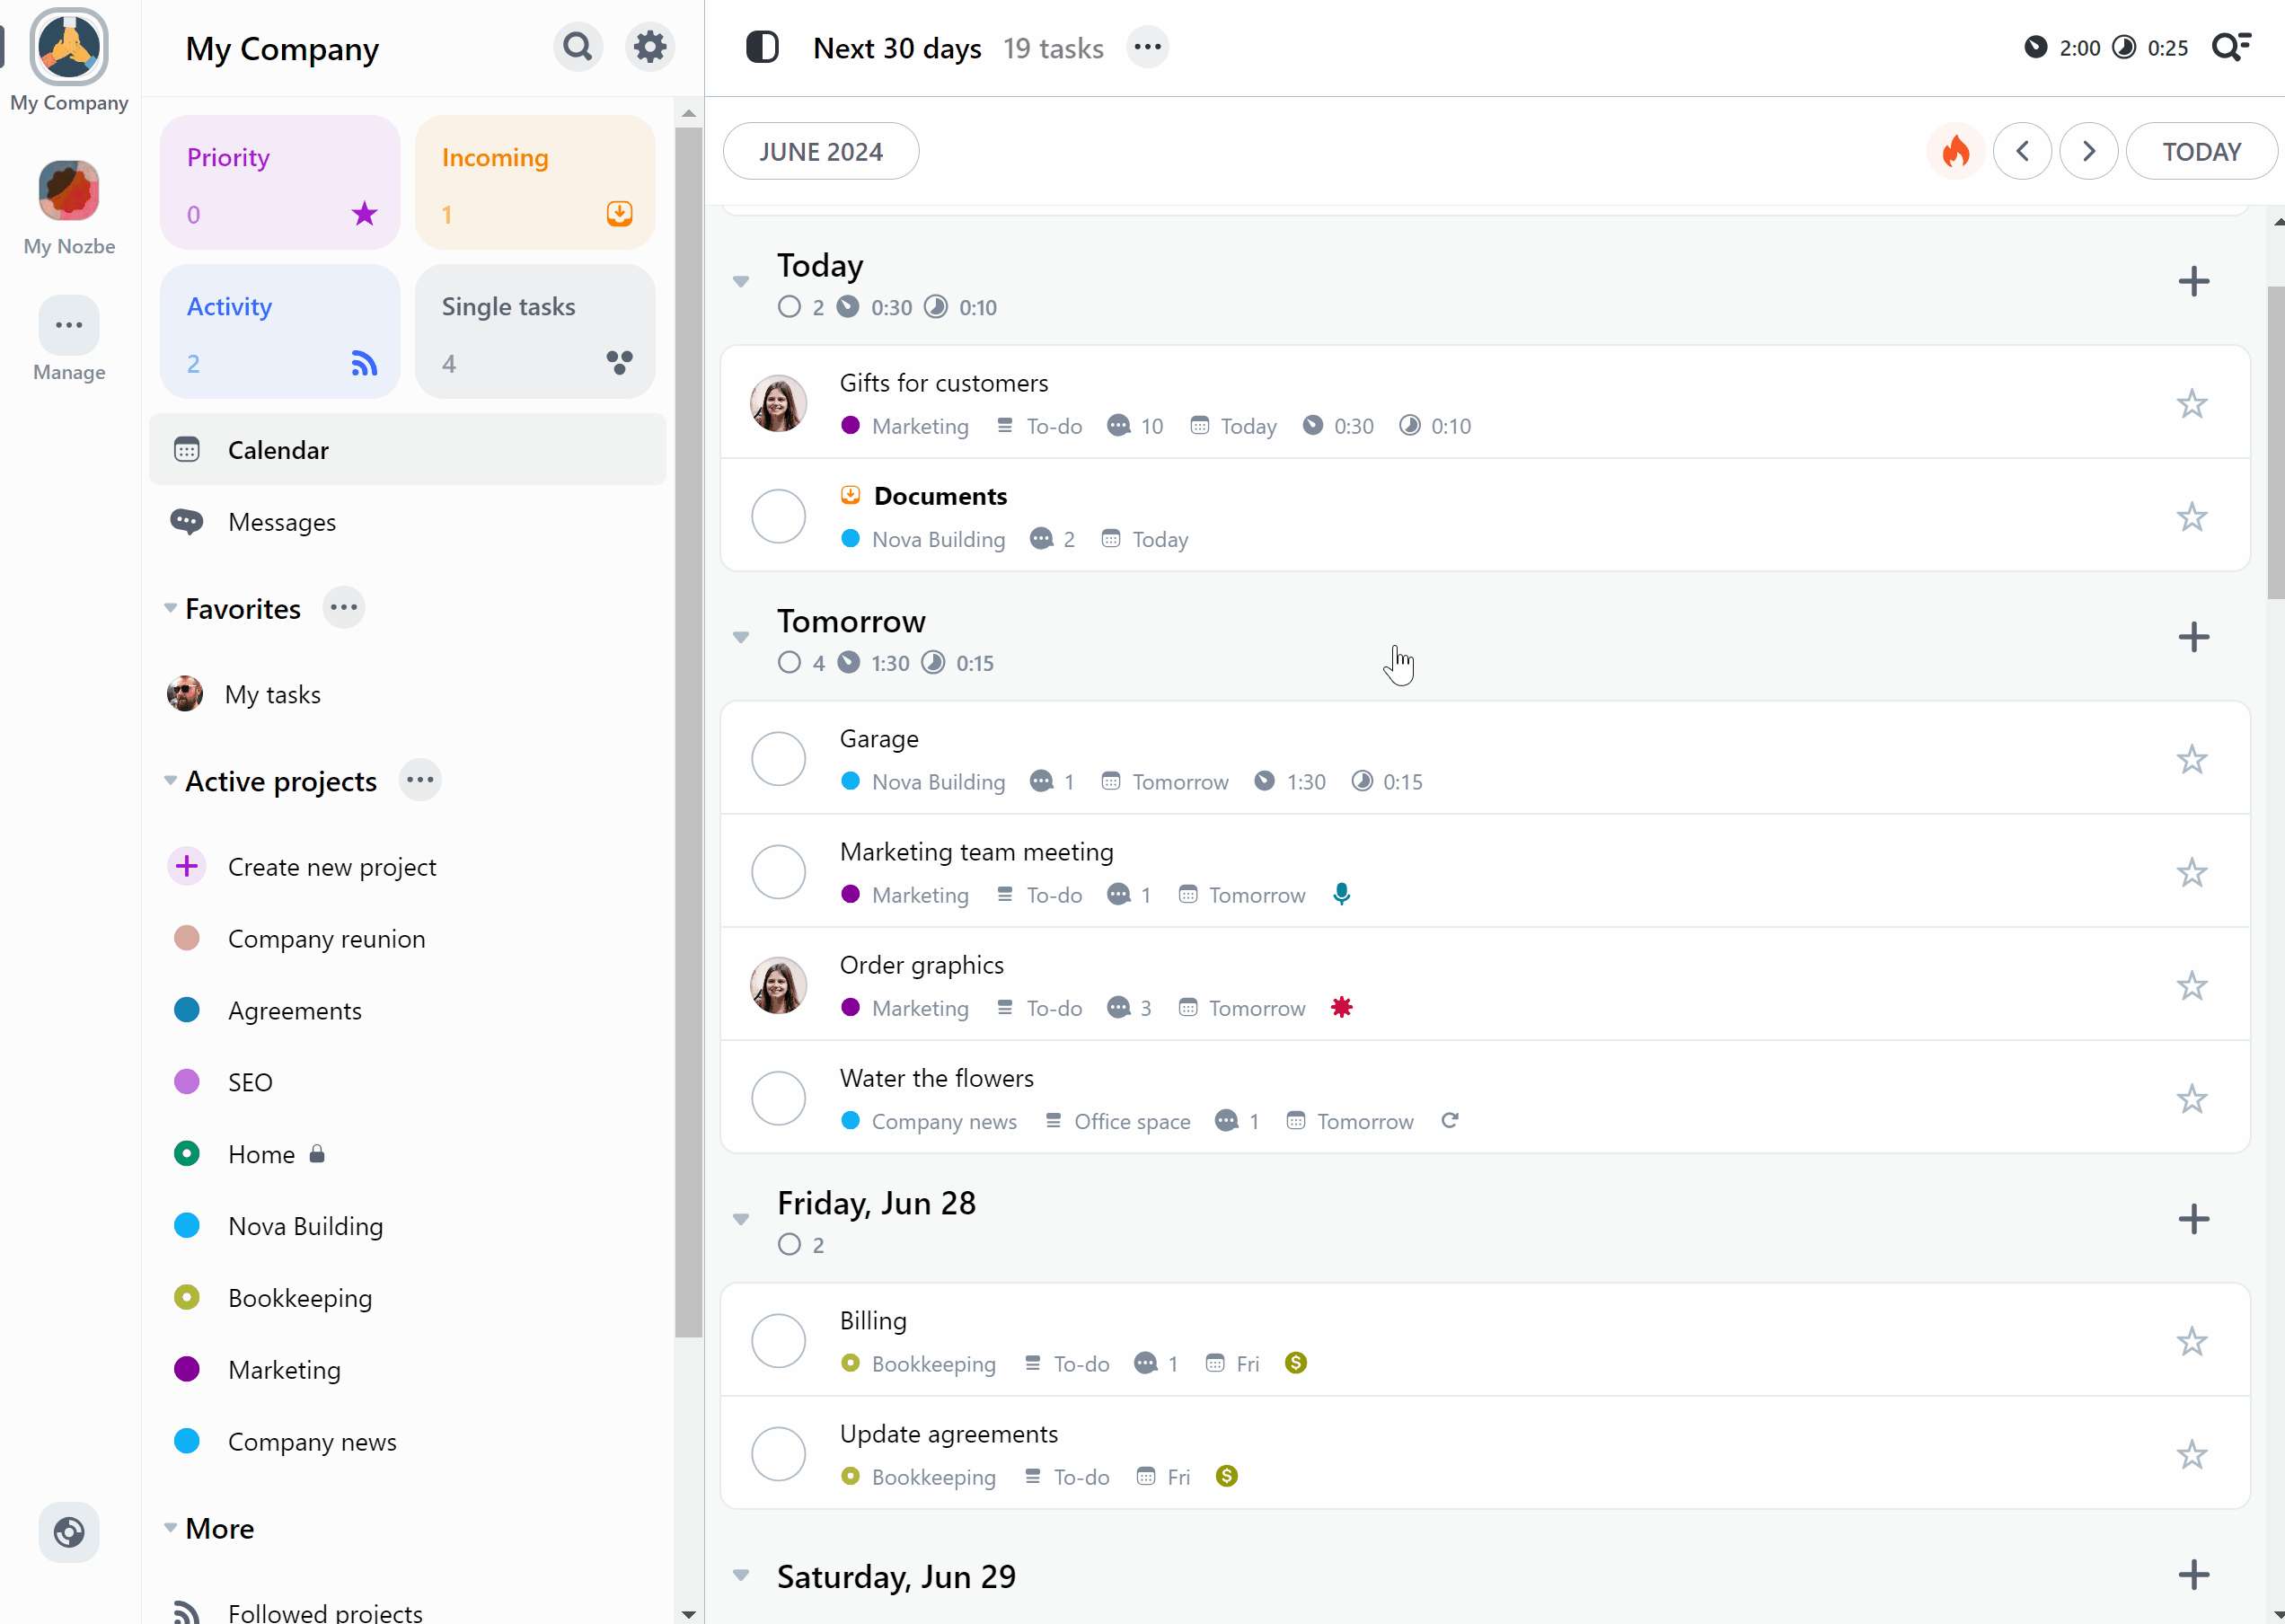Click Add task button in Tomorrow section
Image resolution: width=2285 pixels, height=1624 pixels.
click(x=2193, y=636)
